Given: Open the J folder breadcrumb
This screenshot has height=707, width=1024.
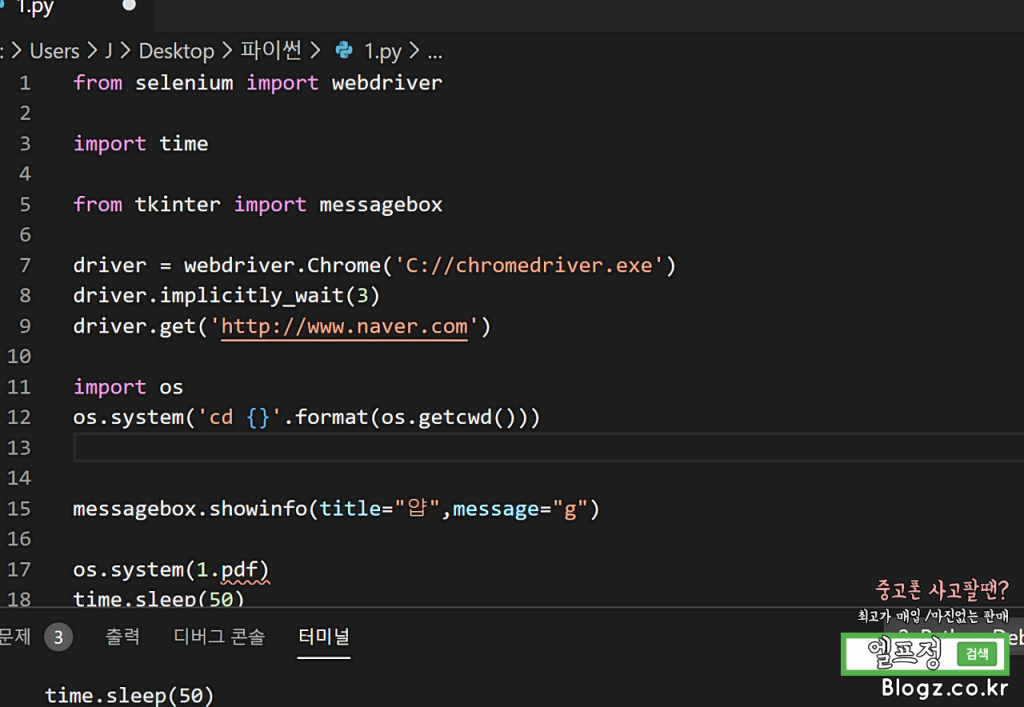Looking at the screenshot, I should [x=108, y=51].
